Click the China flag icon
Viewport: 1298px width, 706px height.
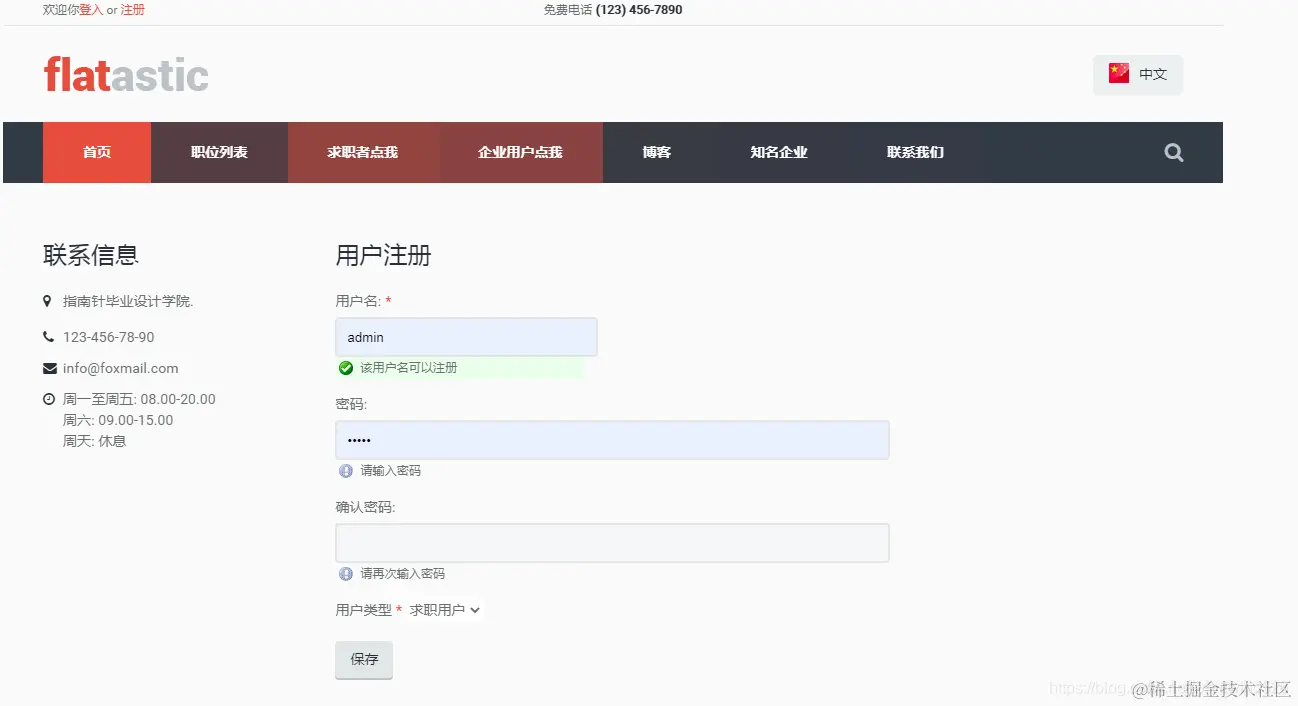1119,73
